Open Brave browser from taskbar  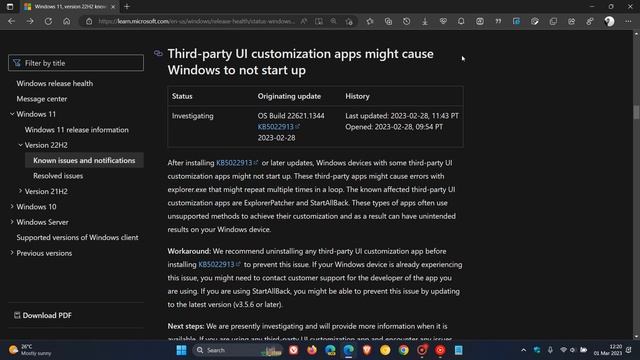coord(367,350)
